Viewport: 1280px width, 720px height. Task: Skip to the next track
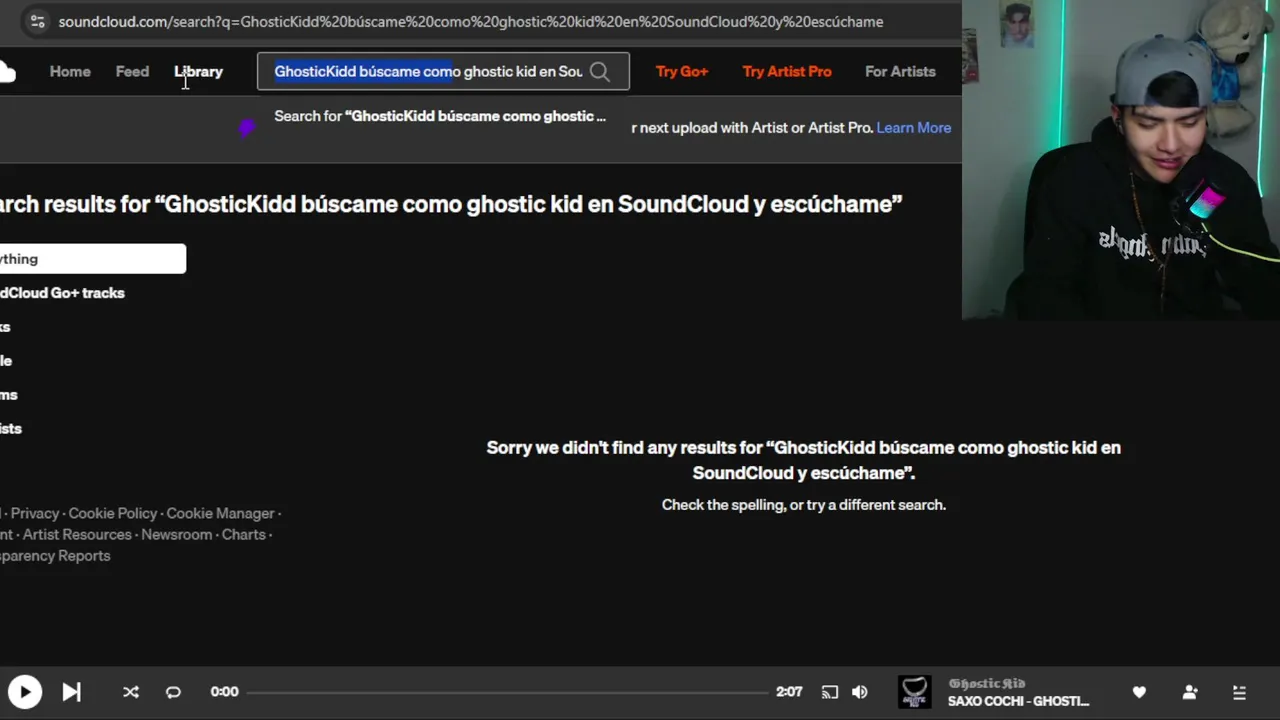click(x=71, y=692)
